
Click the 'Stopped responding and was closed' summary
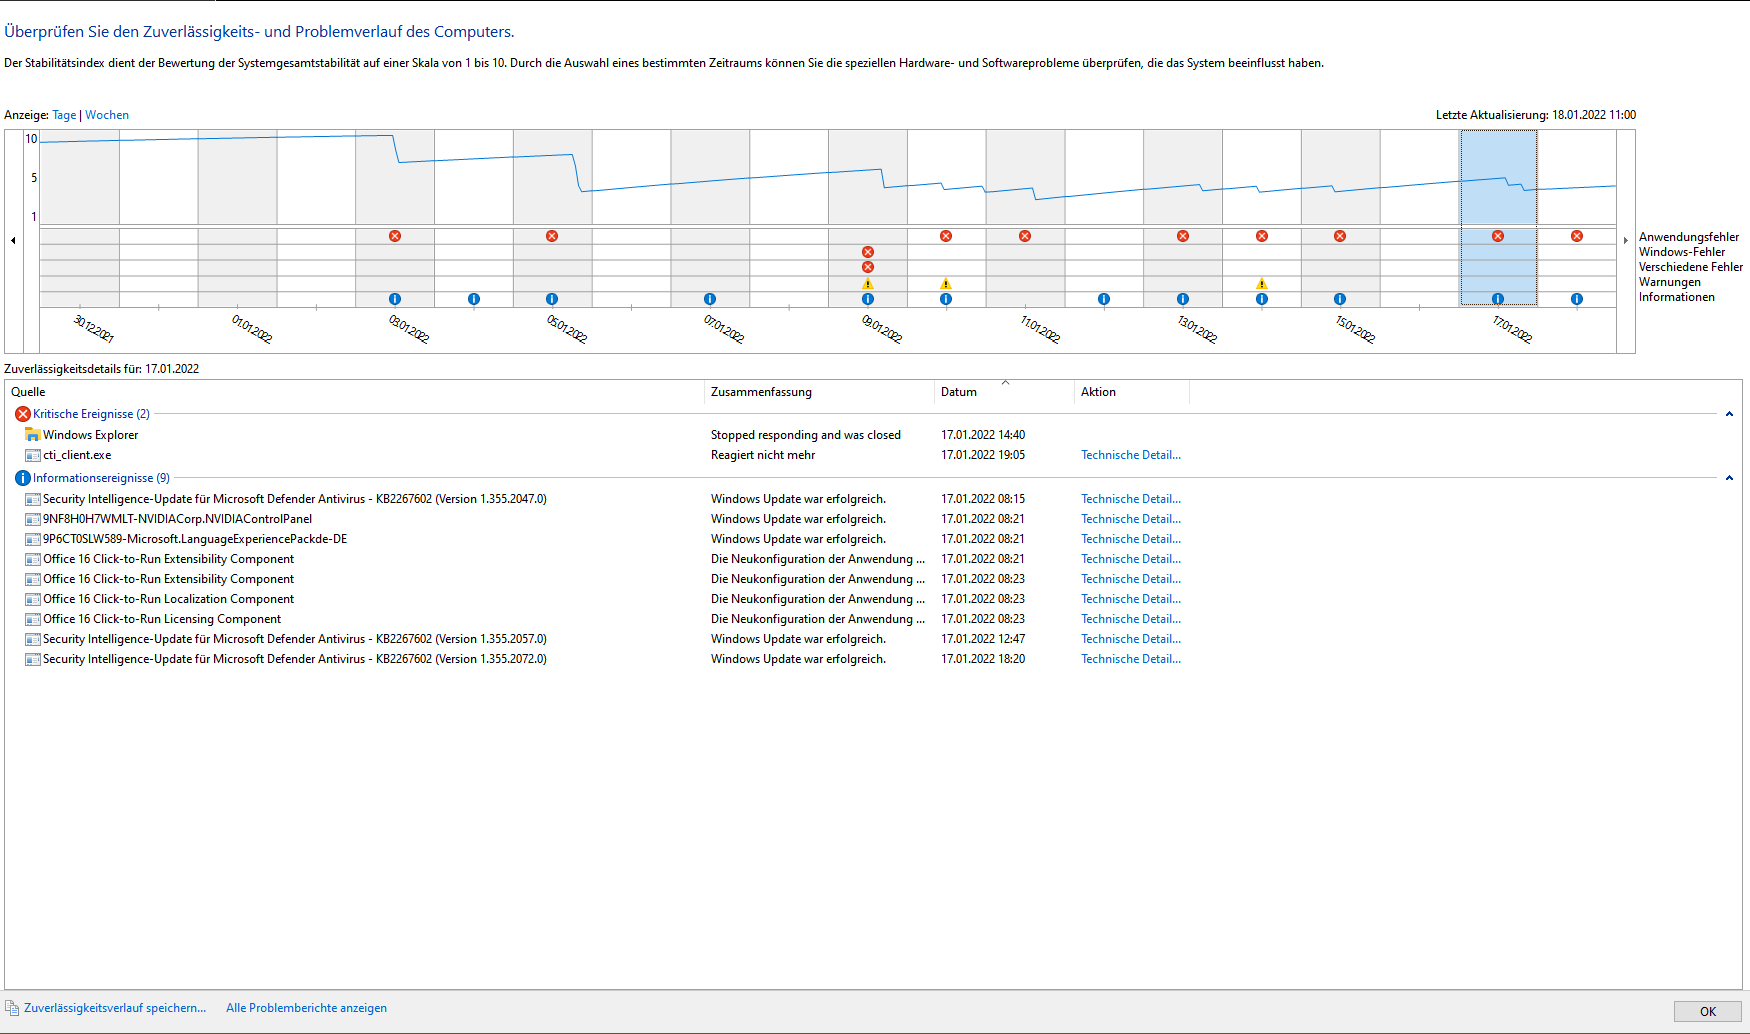[x=806, y=435]
